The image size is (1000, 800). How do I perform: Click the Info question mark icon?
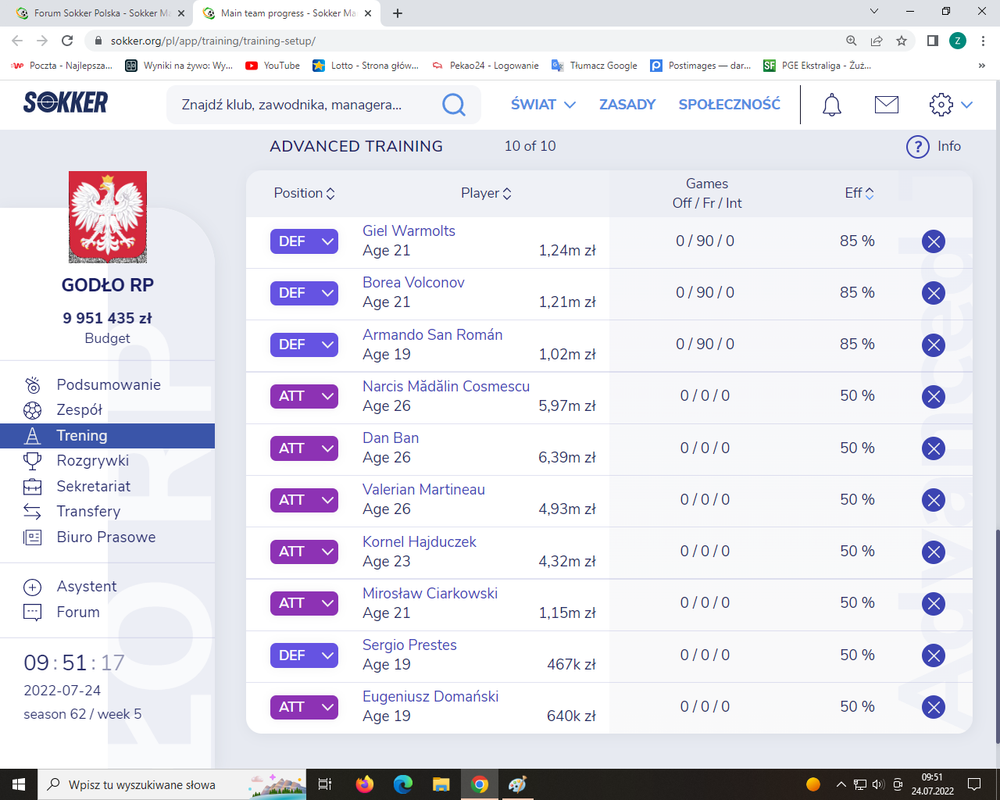(917, 147)
